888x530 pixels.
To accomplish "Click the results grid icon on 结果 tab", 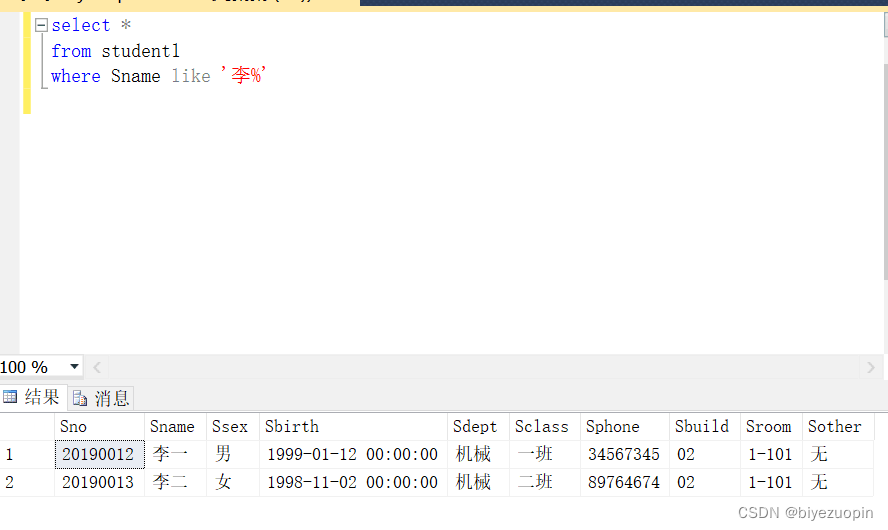I will coord(10,396).
